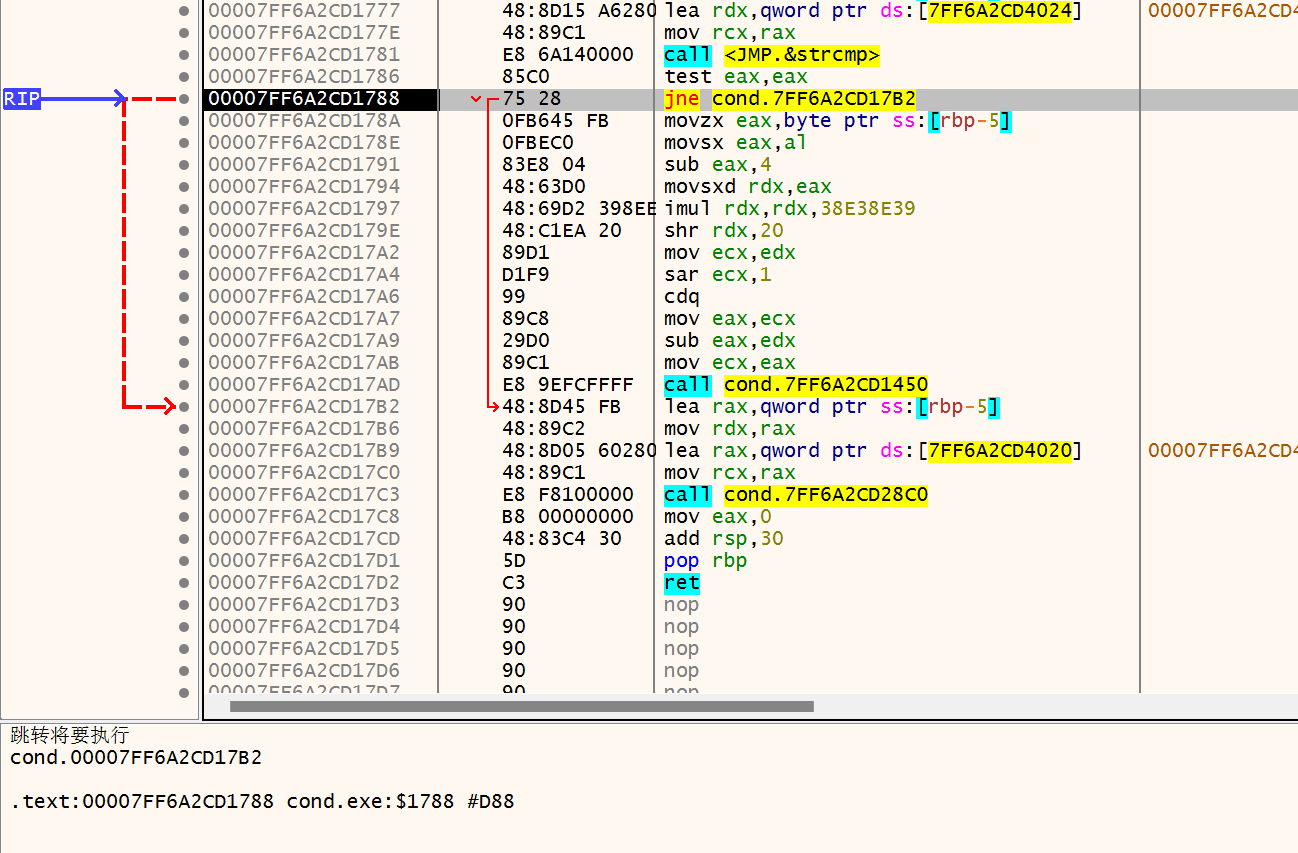The height and width of the screenshot is (853, 1298).
Task: Click the call cond.7FF6A2CD28C0 target
Action: click(x=825, y=494)
